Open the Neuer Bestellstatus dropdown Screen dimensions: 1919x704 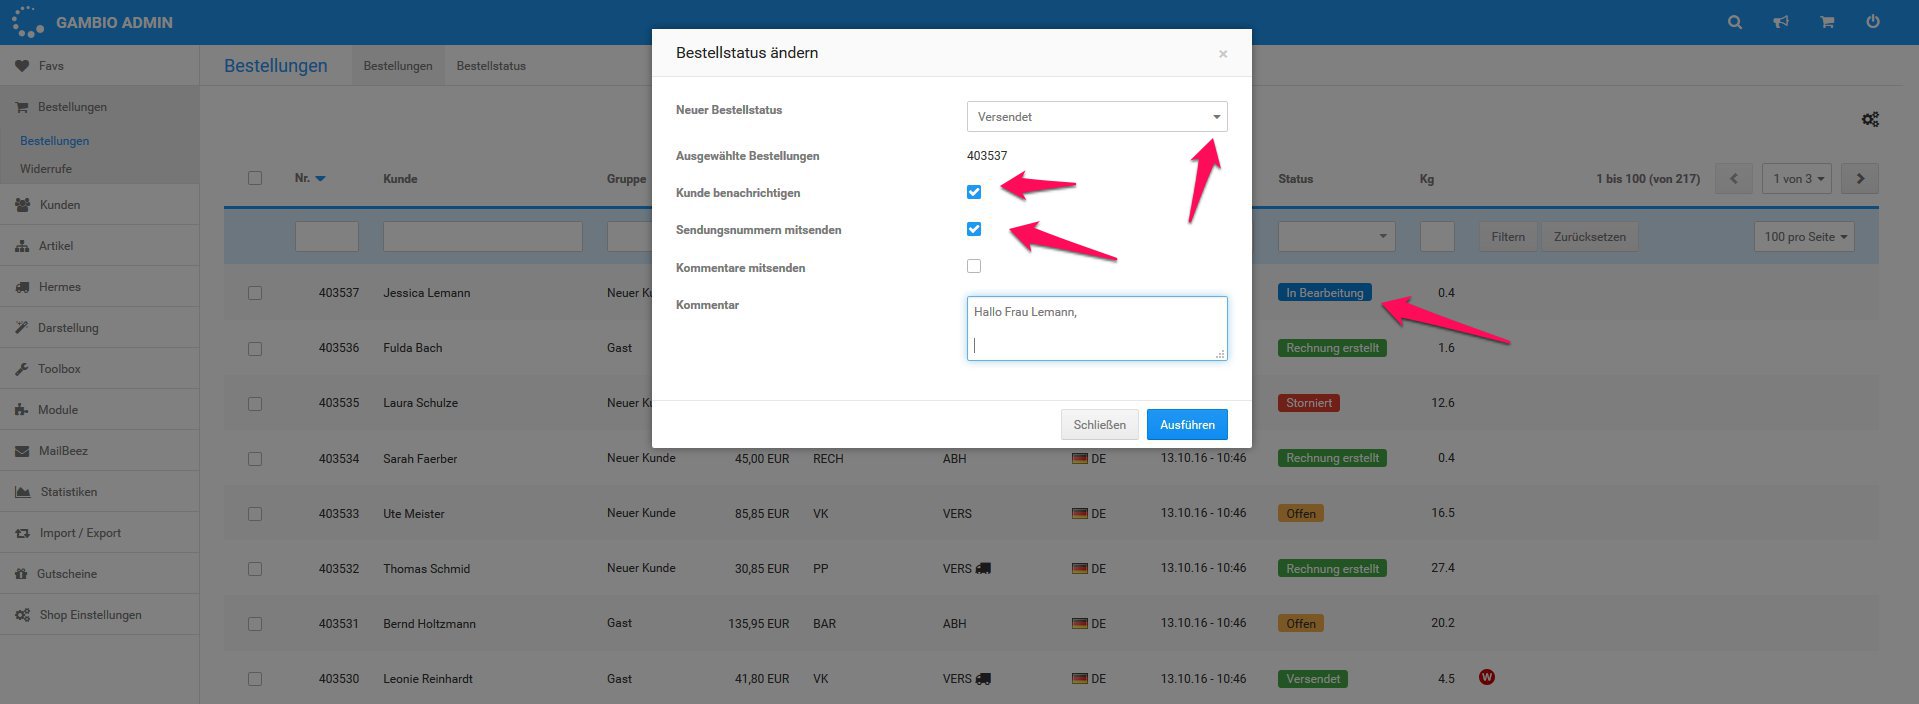click(1097, 117)
